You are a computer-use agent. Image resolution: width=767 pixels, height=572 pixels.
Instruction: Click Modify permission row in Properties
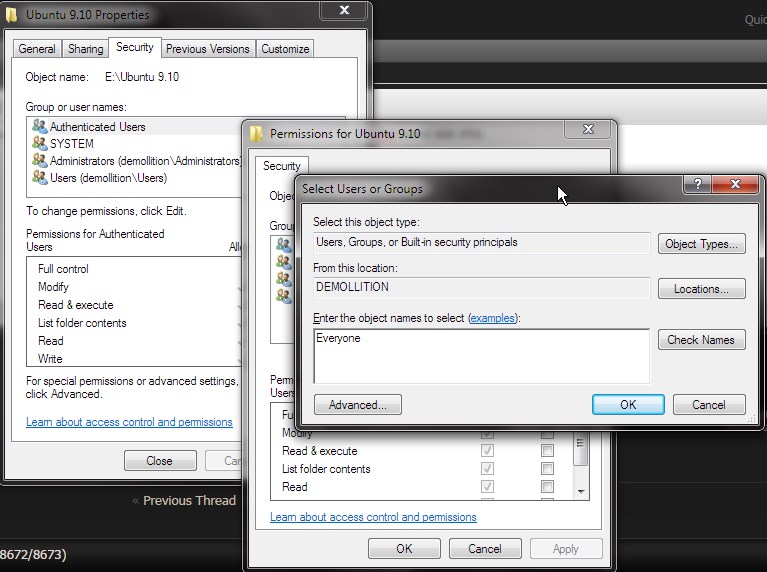[135, 287]
